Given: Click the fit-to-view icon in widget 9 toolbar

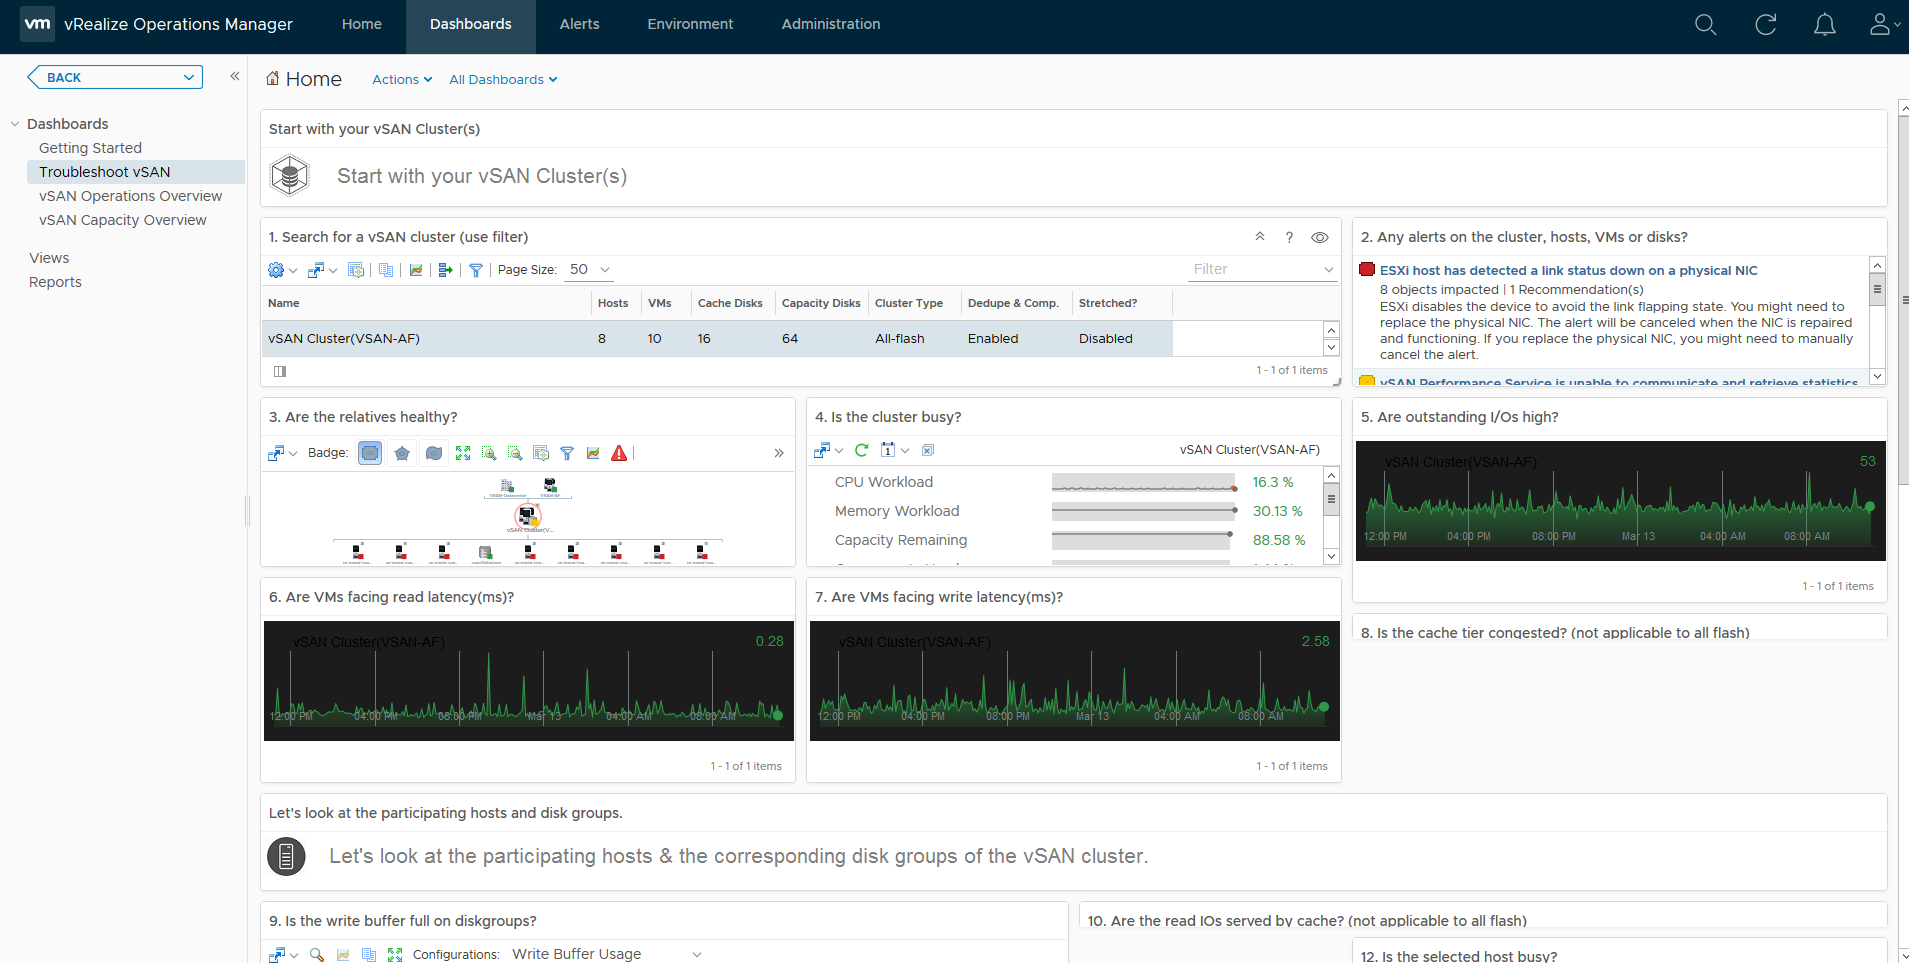Looking at the screenshot, I should (395, 954).
